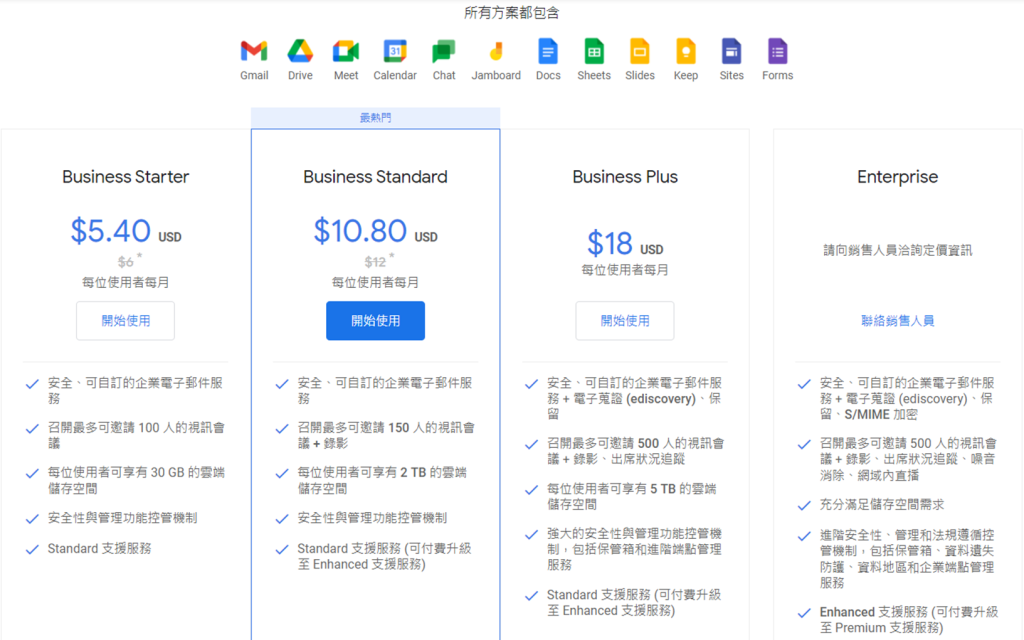The width and height of the screenshot is (1024, 640).
Task: Select the Enterprise plan title
Action: [x=897, y=177]
